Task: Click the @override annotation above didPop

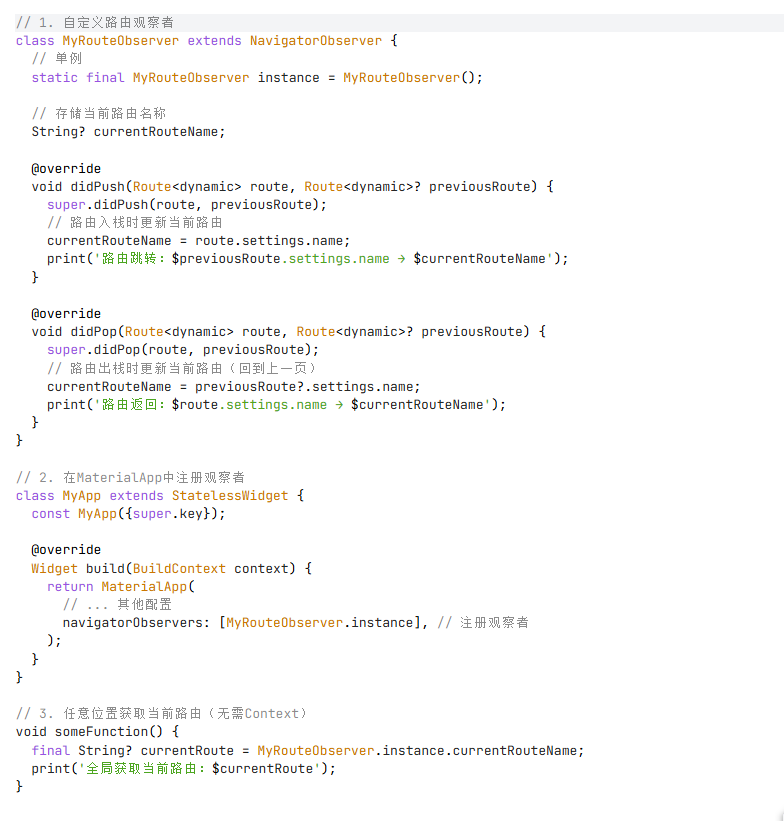Action: (66, 313)
